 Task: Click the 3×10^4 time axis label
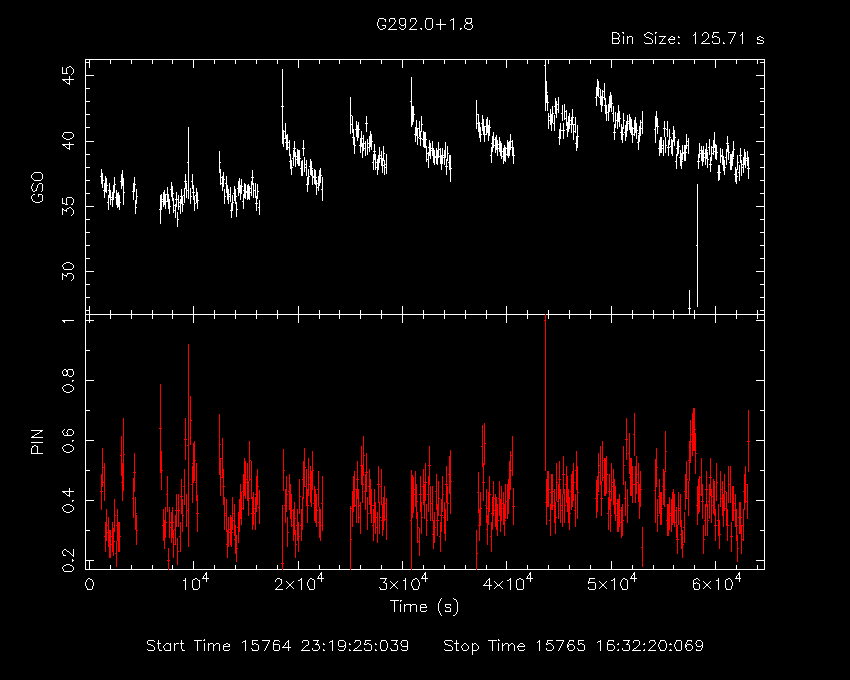point(403,582)
